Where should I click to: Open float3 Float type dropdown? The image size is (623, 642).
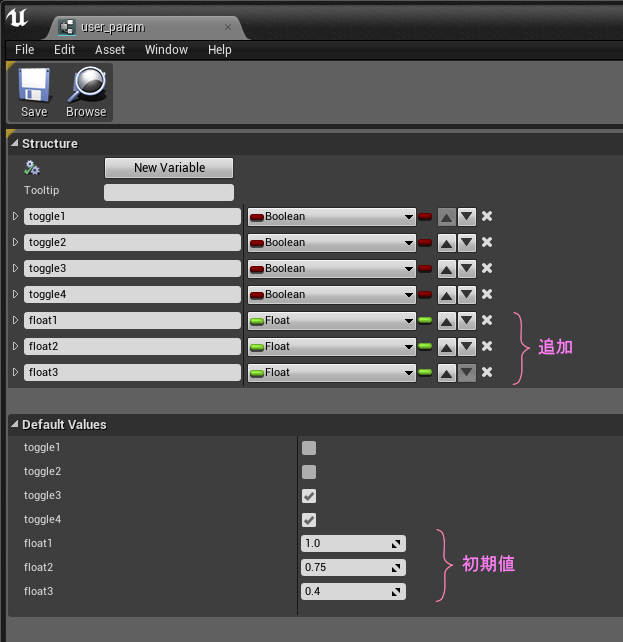pos(332,373)
